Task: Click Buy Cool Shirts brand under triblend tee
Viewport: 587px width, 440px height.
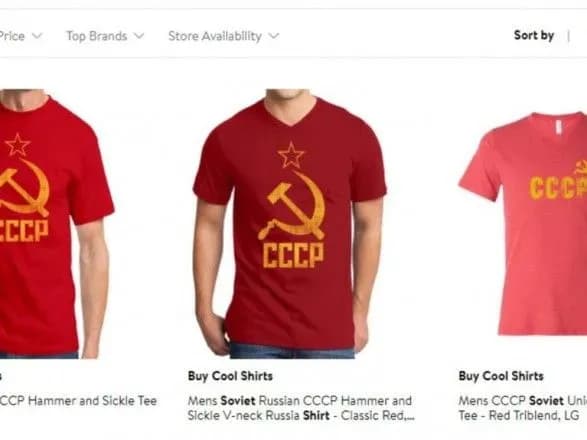Action: 501,376
